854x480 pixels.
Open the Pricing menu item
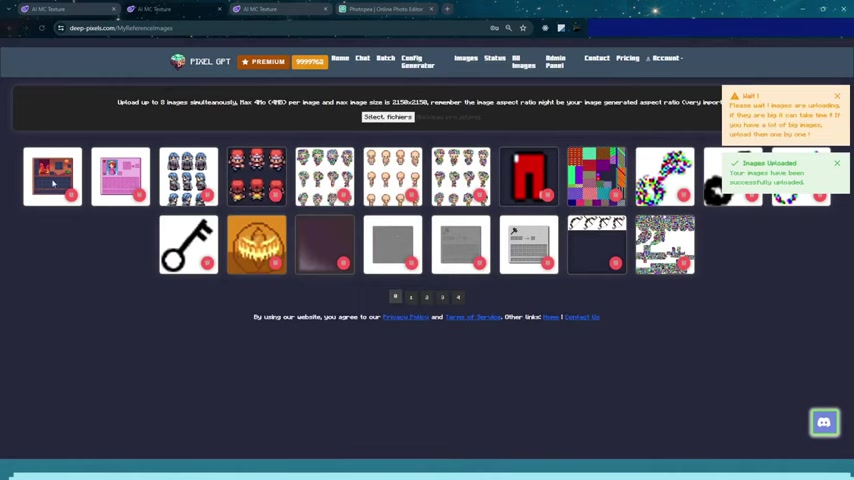[627, 58]
